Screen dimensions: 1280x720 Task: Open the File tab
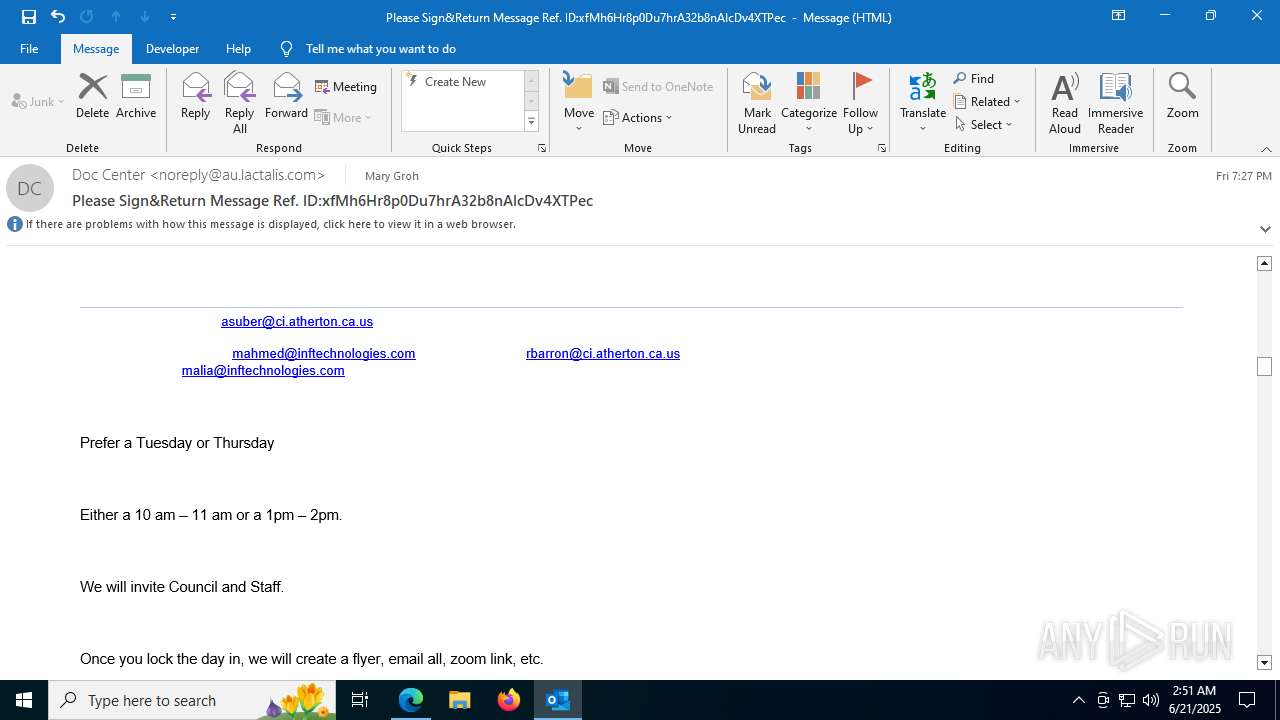click(x=29, y=48)
